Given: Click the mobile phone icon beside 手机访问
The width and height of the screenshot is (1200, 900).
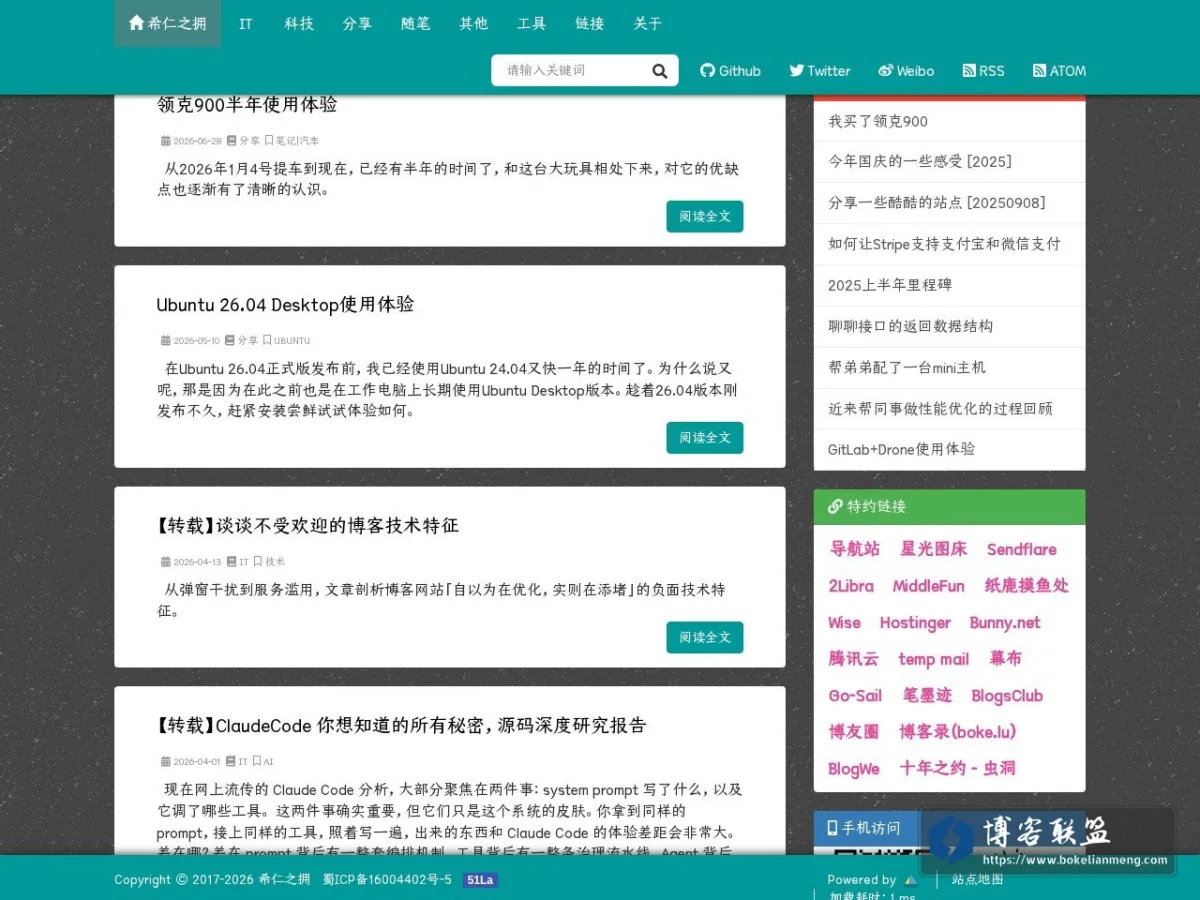Looking at the screenshot, I should click(832, 828).
